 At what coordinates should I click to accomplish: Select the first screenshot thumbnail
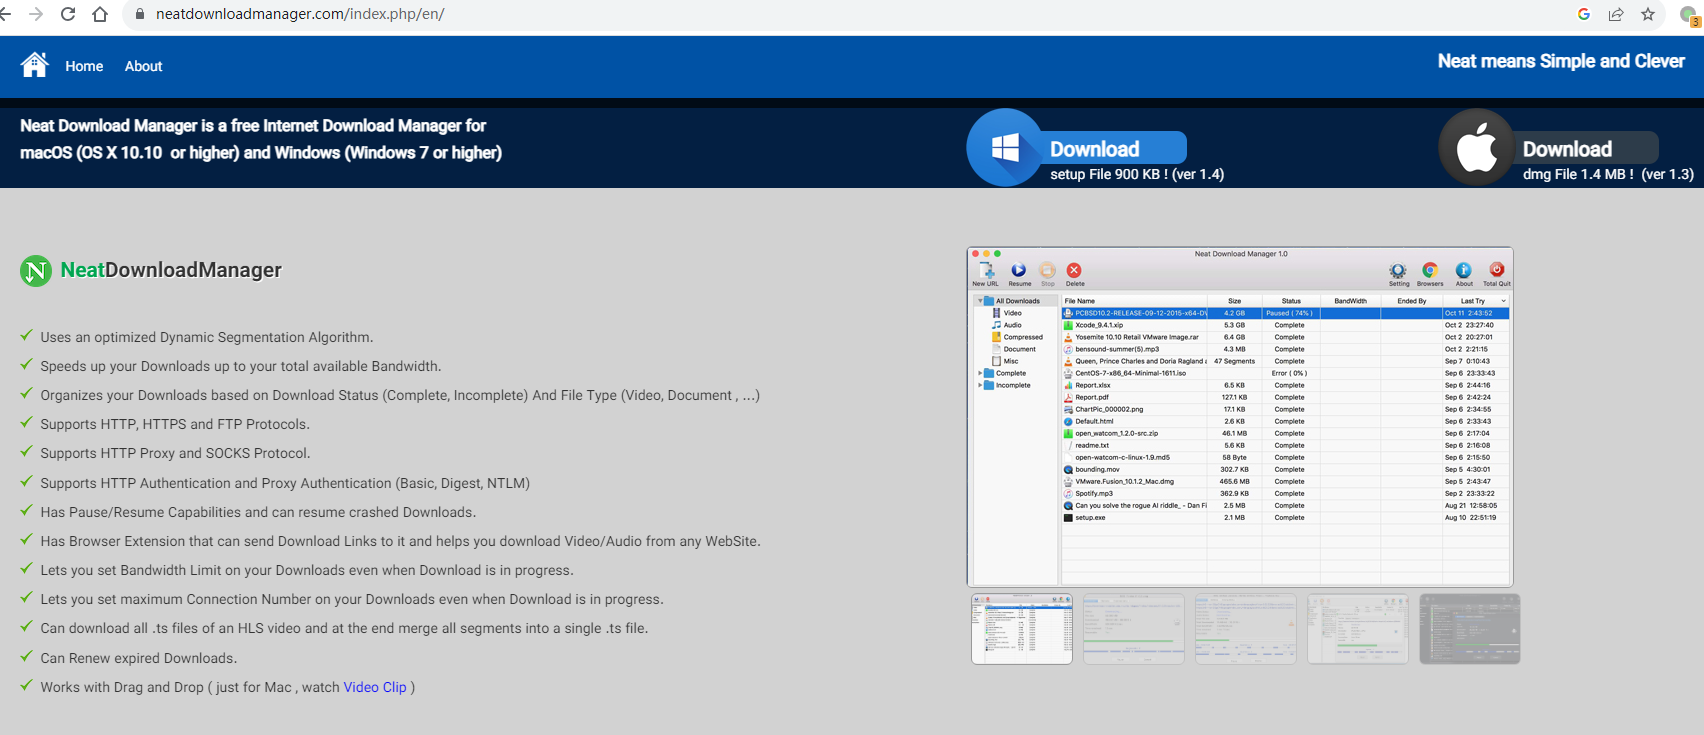1022,629
